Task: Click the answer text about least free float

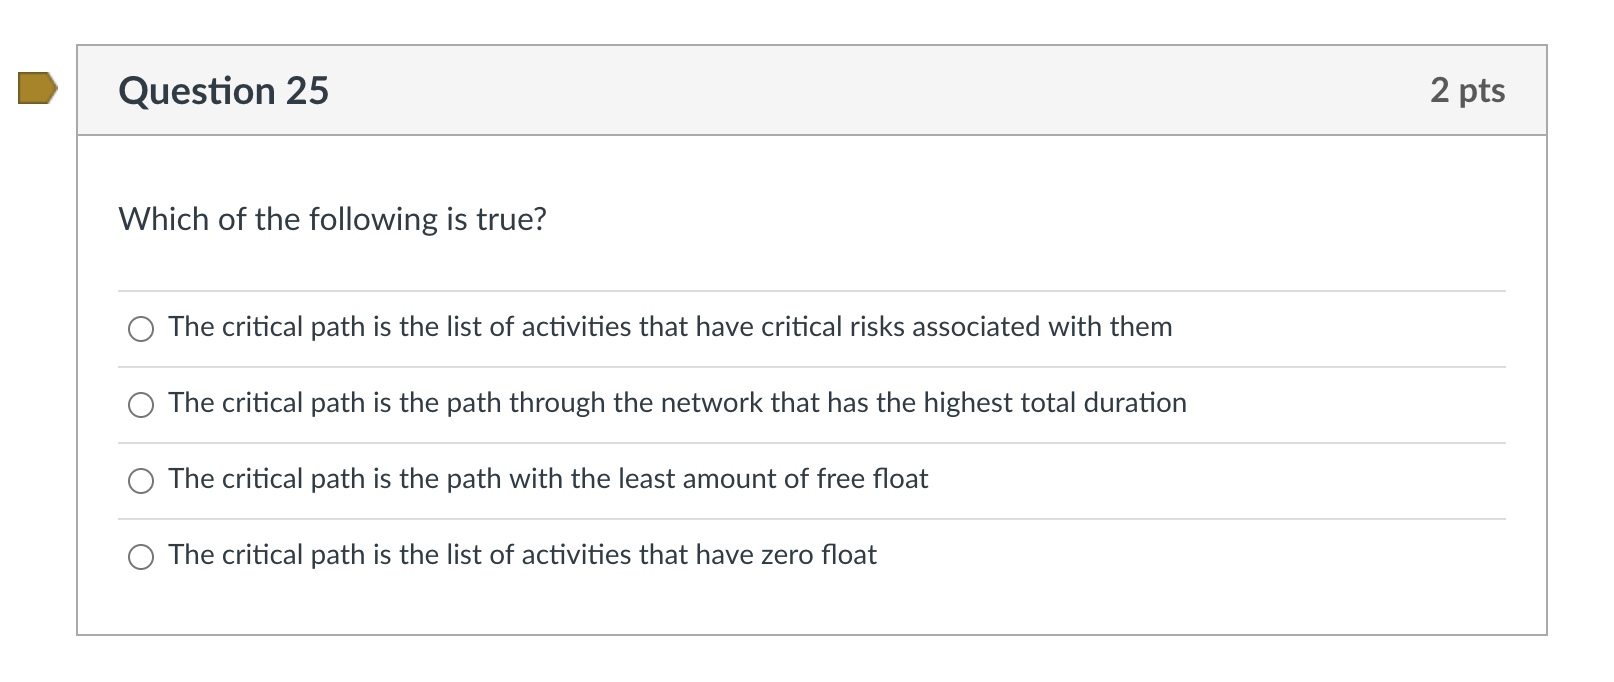Action: click(x=548, y=479)
